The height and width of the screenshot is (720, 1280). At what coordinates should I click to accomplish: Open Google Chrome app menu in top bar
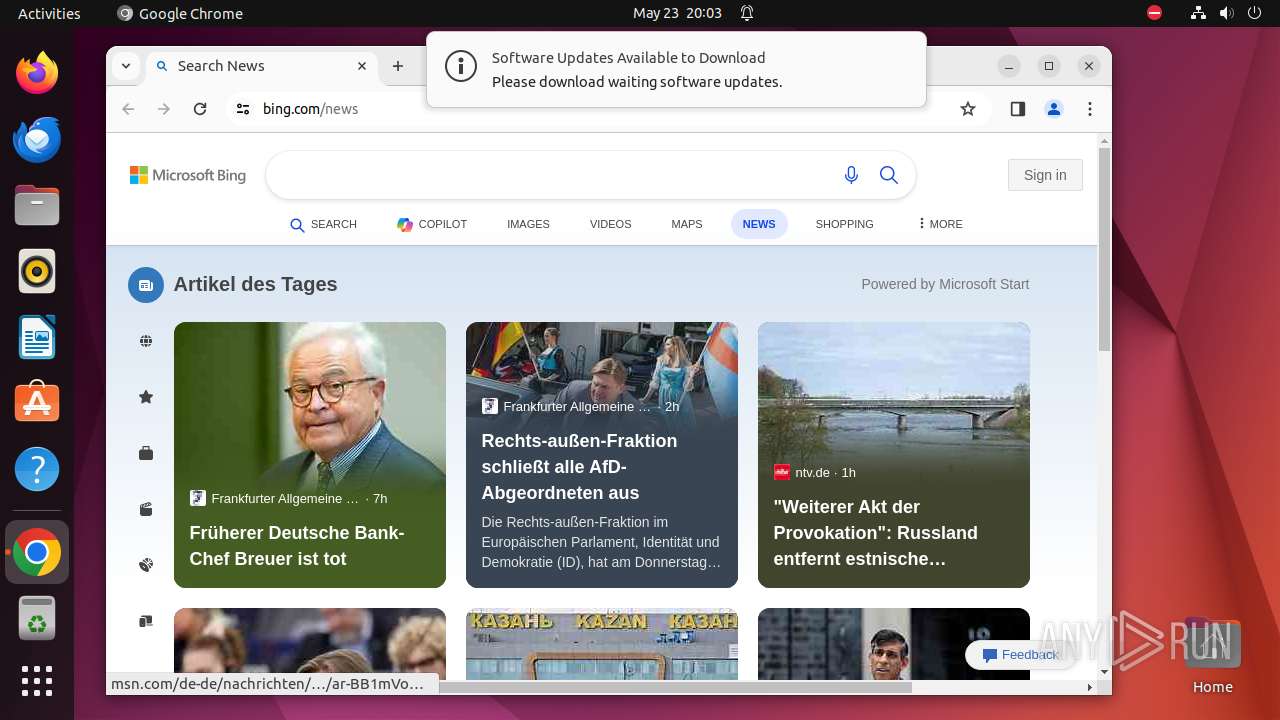tap(180, 13)
